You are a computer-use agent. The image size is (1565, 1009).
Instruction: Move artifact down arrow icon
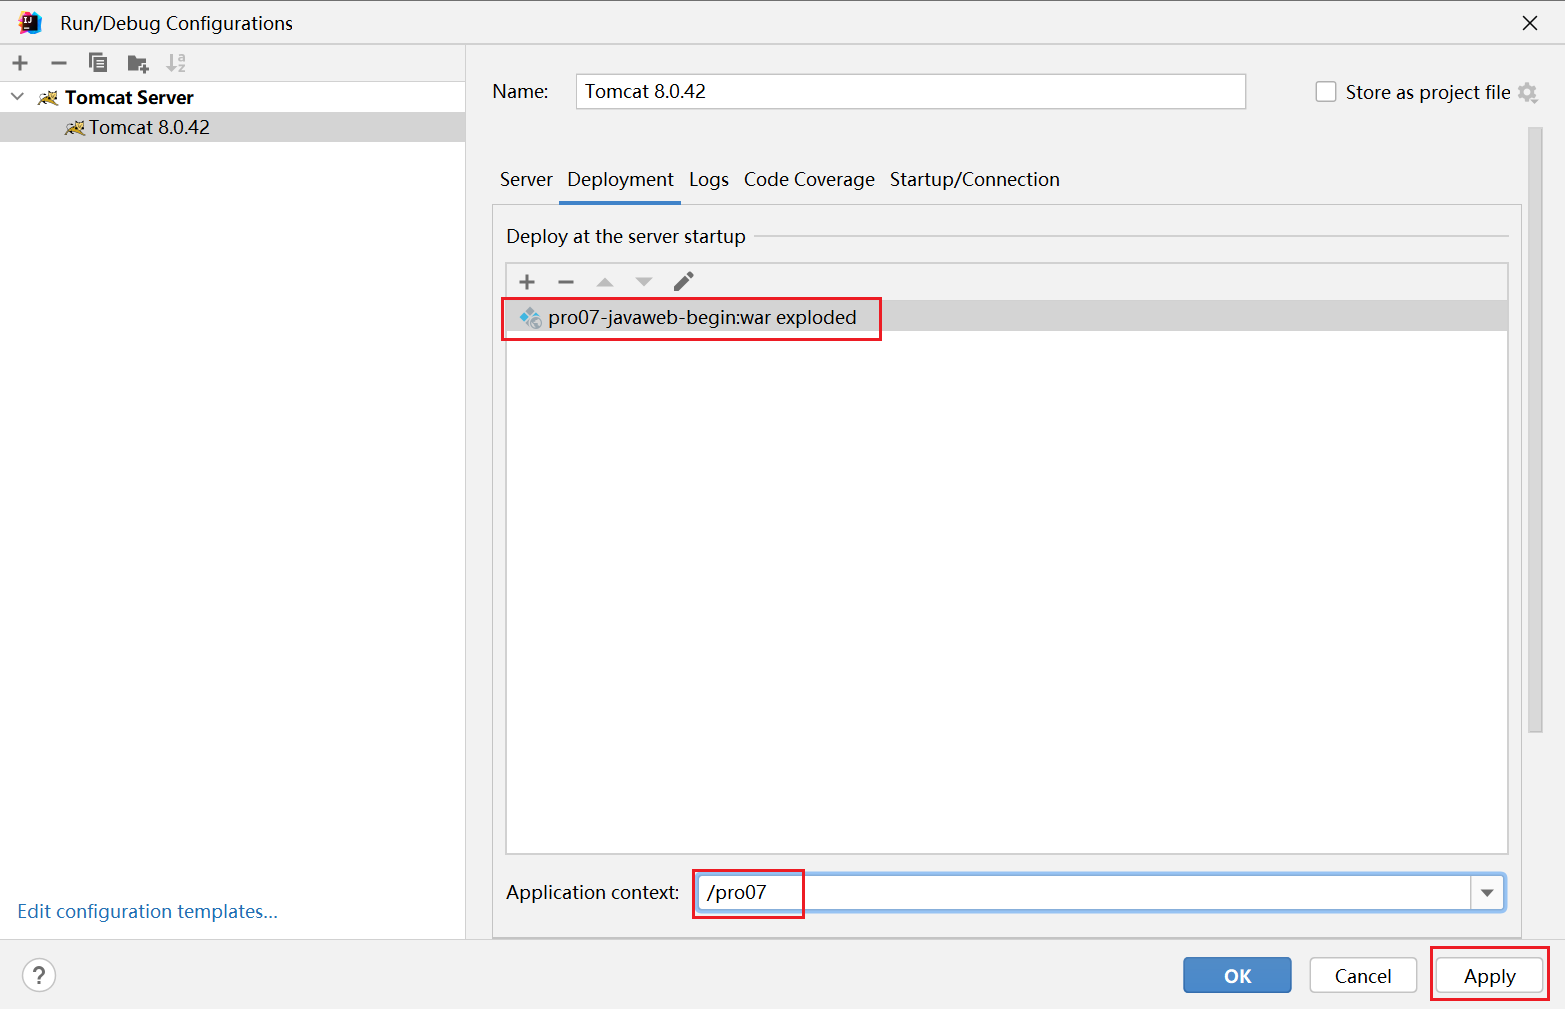coord(644,282)
